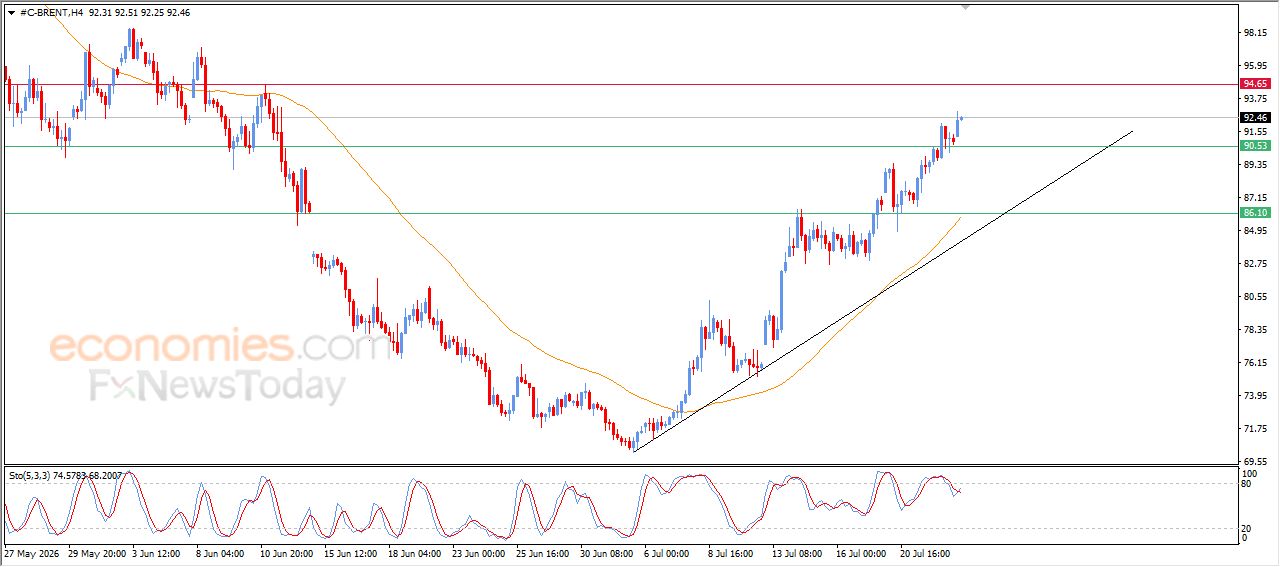1280x567 pixels.
Task: Click the 80.55 price axis value
Action: [1255, 297]
